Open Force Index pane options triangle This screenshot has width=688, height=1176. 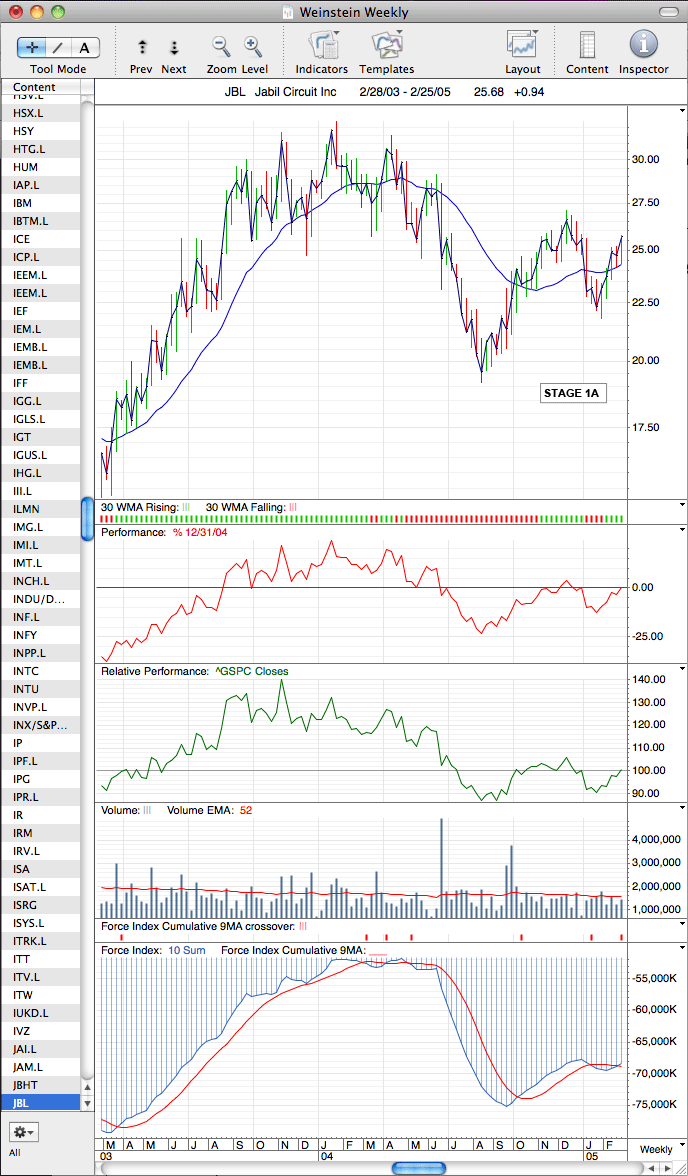(682, 947)
